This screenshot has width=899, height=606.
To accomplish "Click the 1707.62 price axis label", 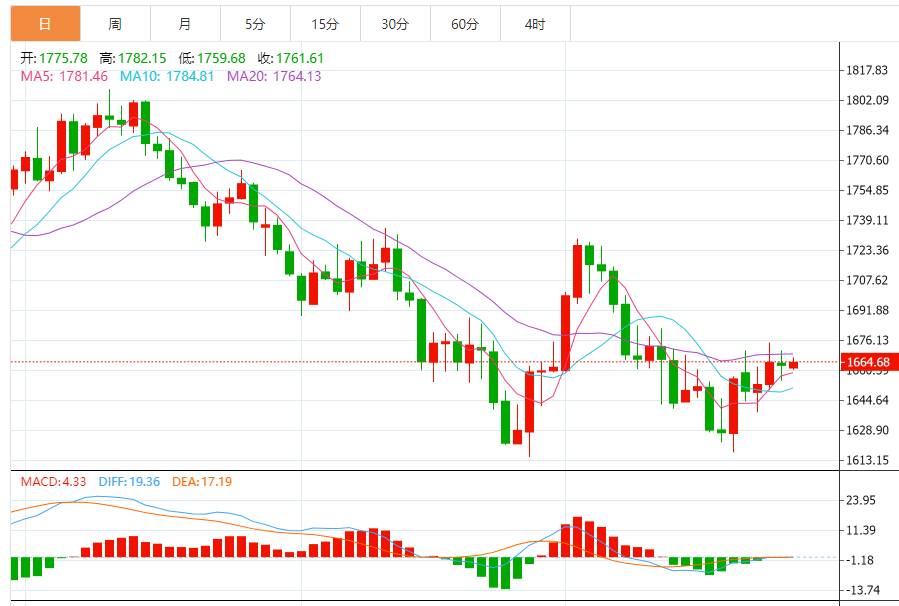I will click(867, 280).
